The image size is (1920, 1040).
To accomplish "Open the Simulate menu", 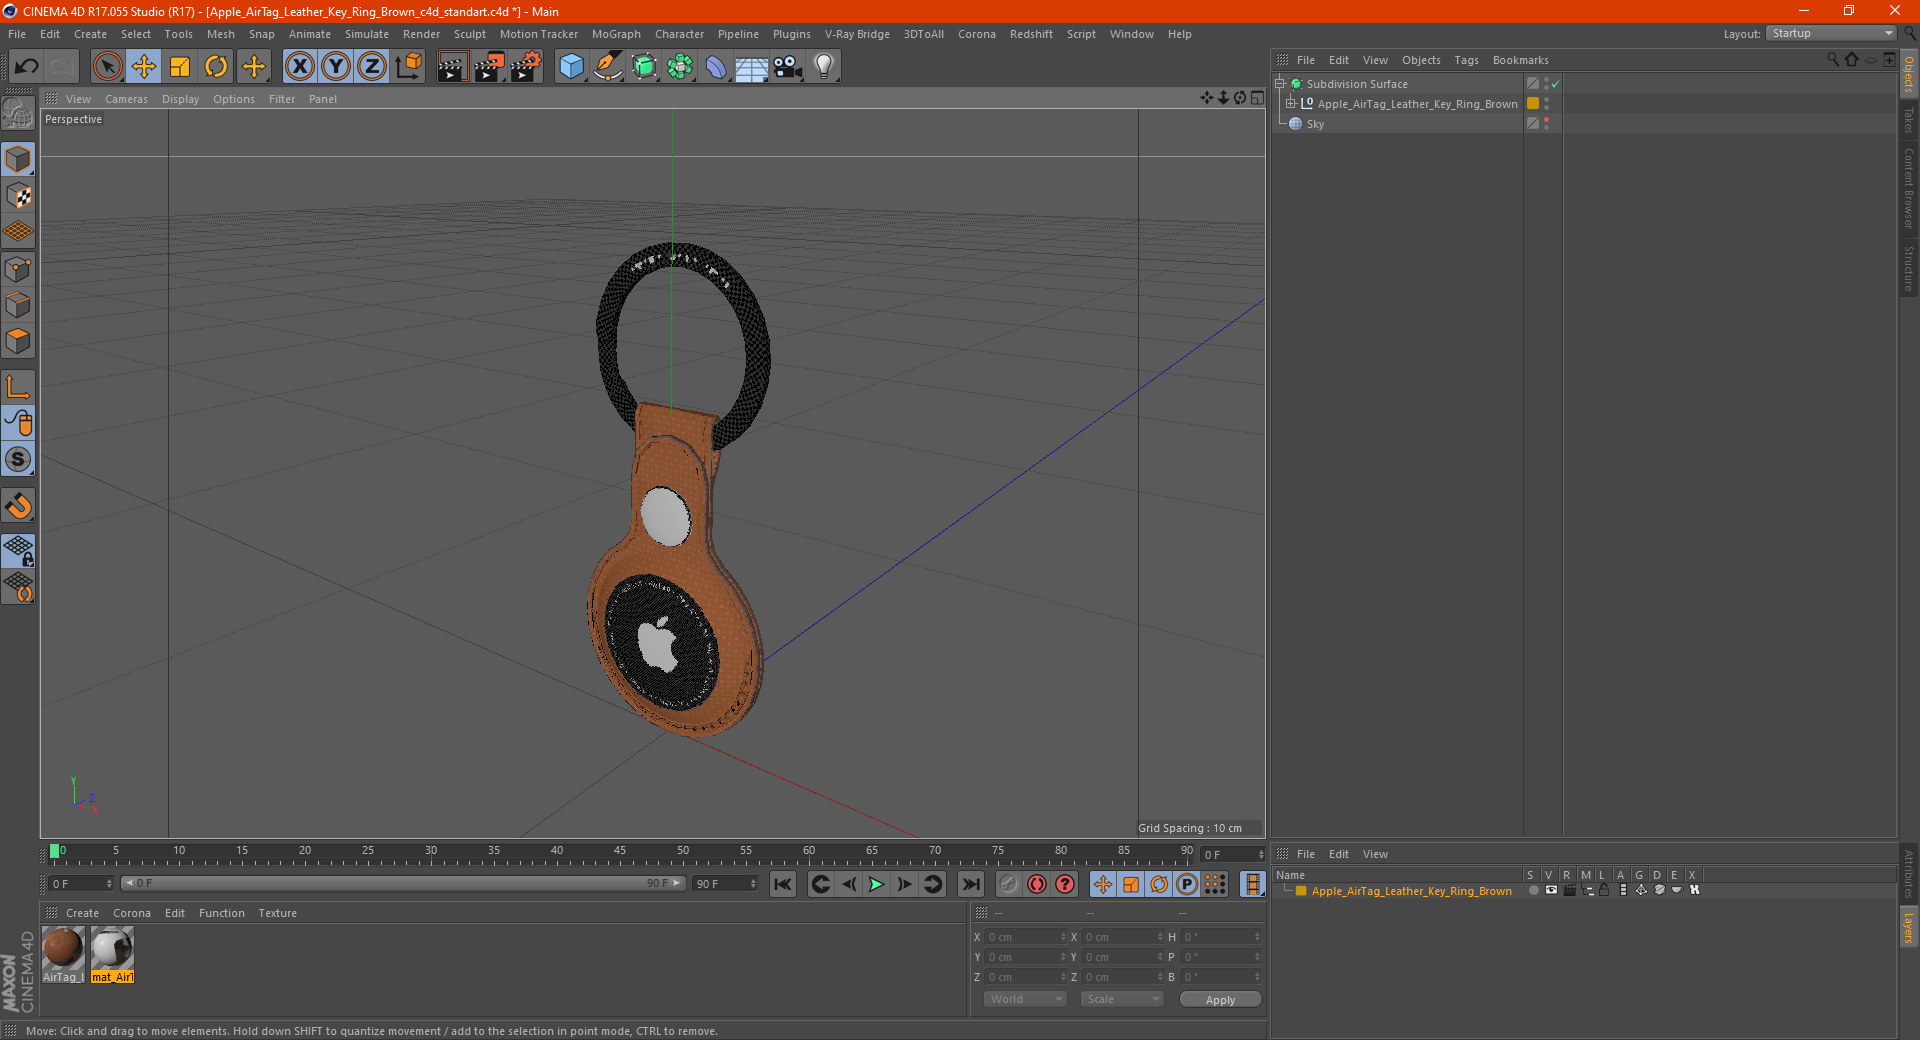I will pyautogui.click(x=367, y=34).
